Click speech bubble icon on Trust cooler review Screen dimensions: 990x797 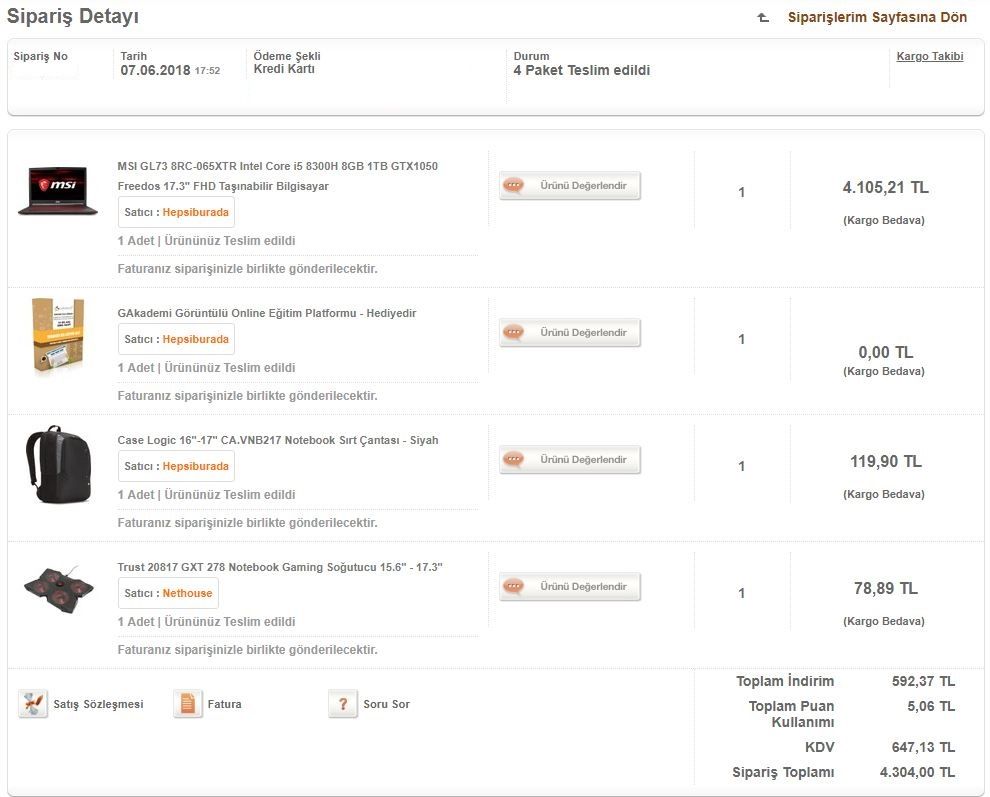coord(514,587)
